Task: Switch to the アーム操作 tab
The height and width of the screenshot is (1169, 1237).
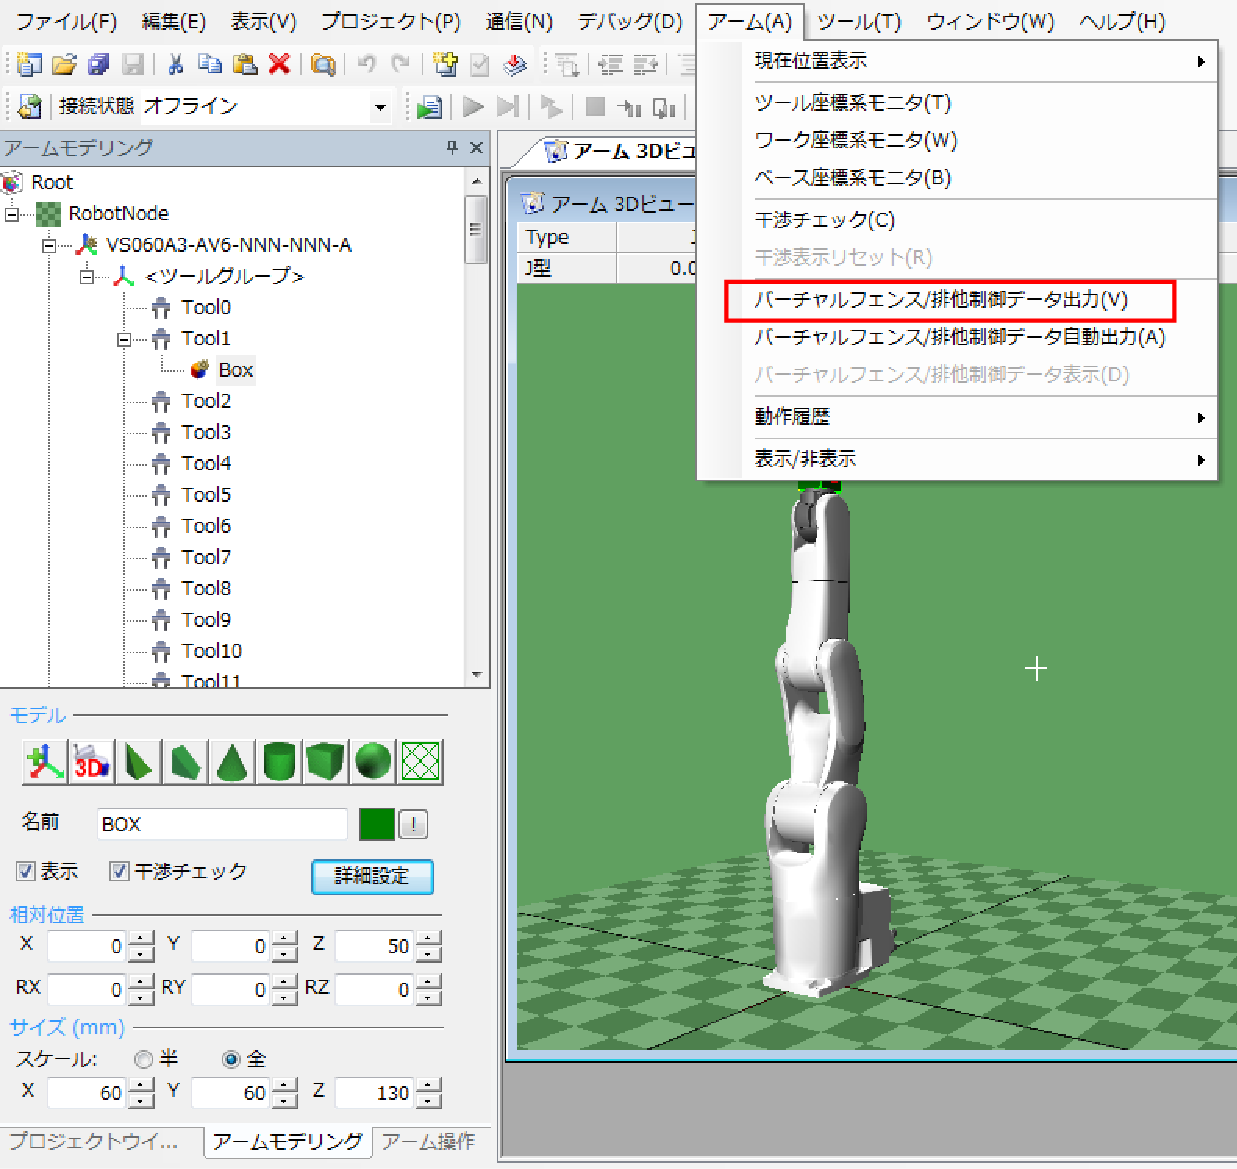Action: [428, 1141]
